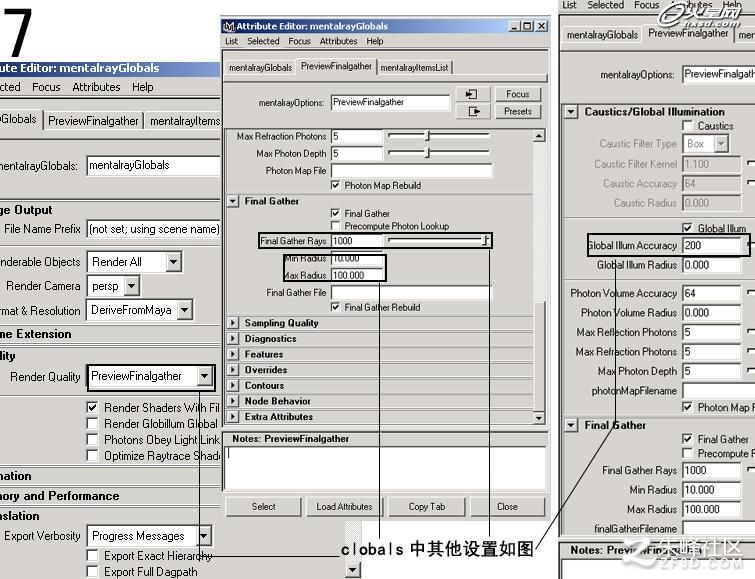Viewport: 755px width, 579px height.
Task: Expand the Overrides section
Action: (x=233, y=370)
